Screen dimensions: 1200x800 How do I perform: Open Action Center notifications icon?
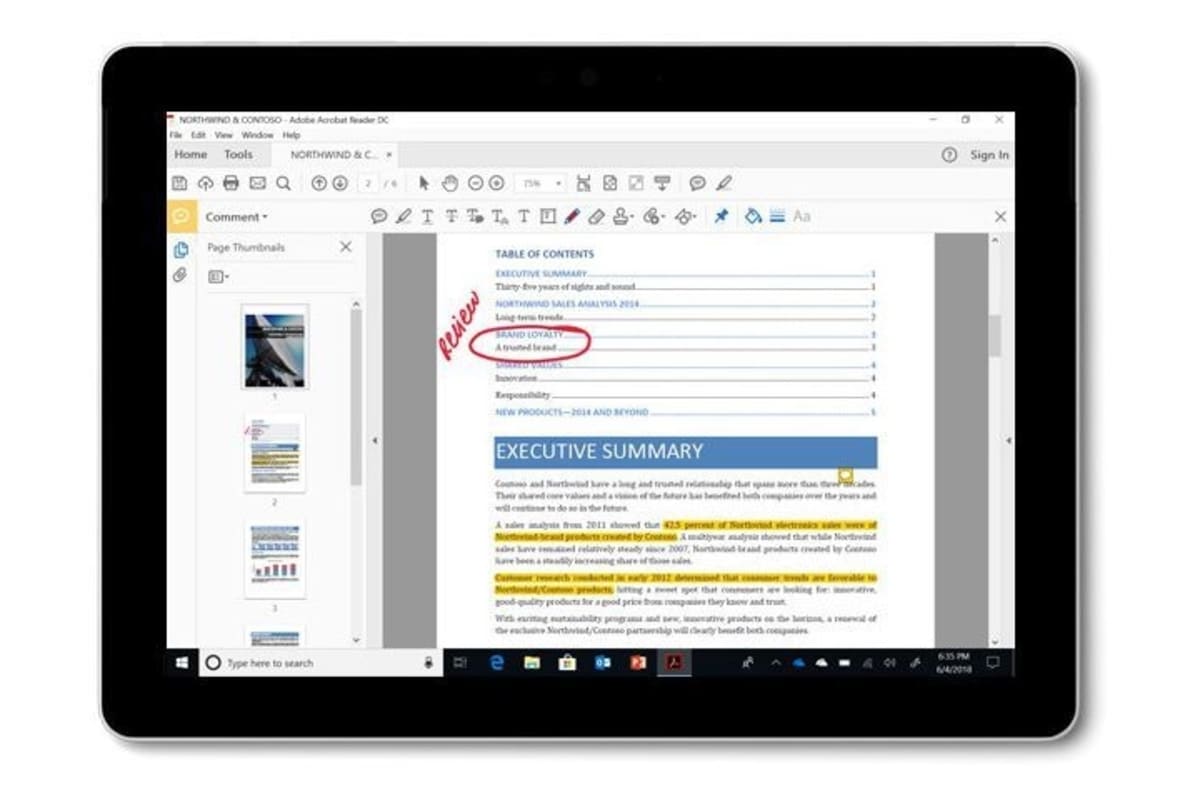pos(993,662)
